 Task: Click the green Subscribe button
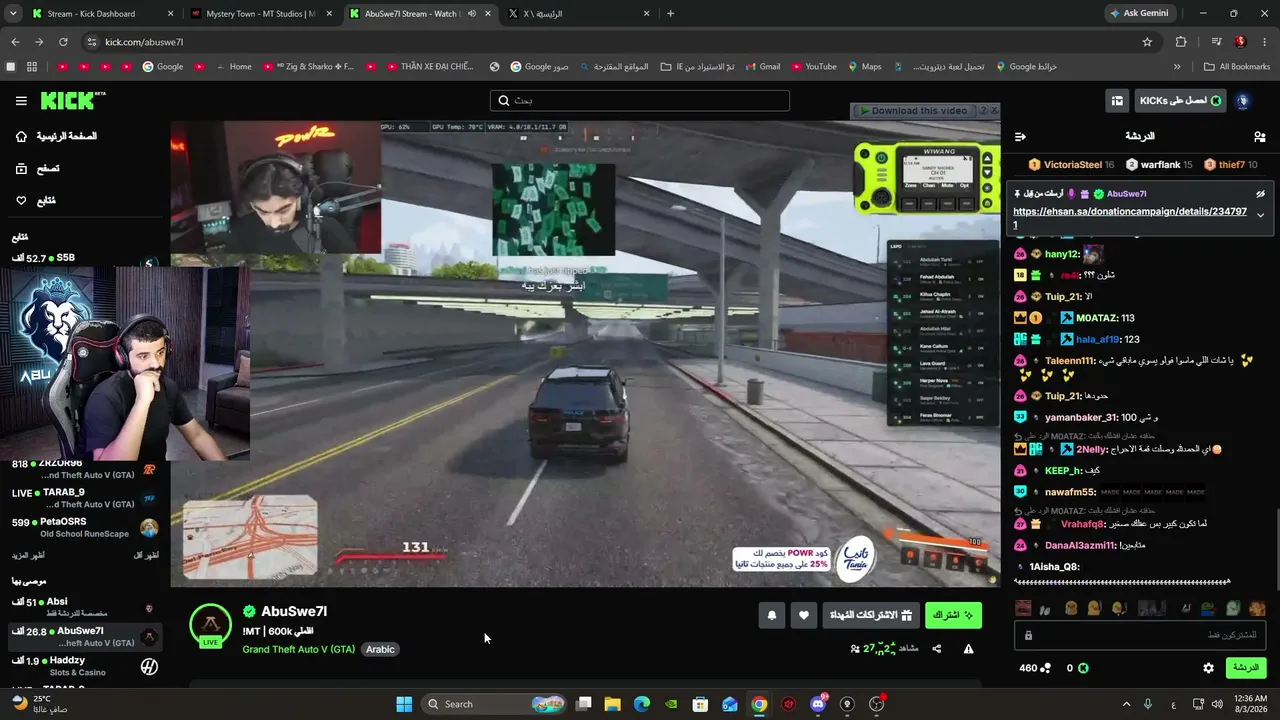click(953, 616)
